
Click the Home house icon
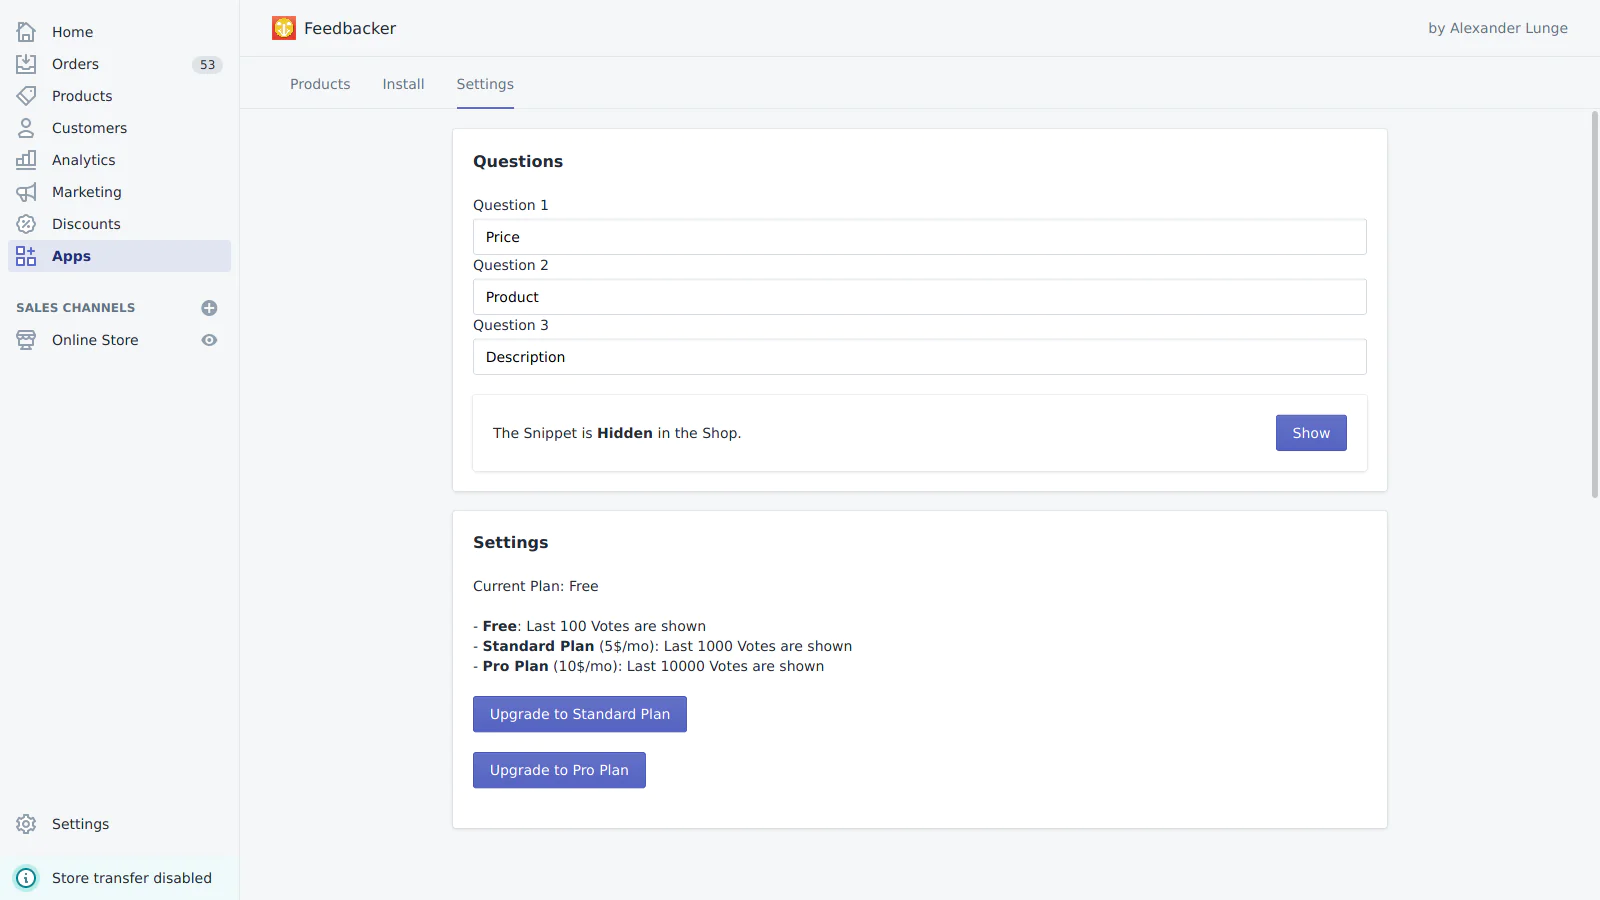(26, 32)
